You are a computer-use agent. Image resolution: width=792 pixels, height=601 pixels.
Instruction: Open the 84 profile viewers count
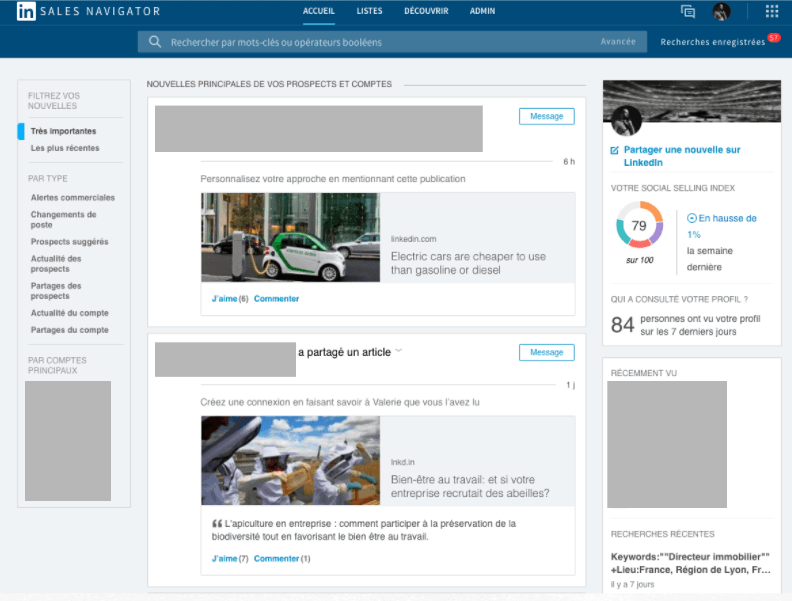[x=622, y=325]
